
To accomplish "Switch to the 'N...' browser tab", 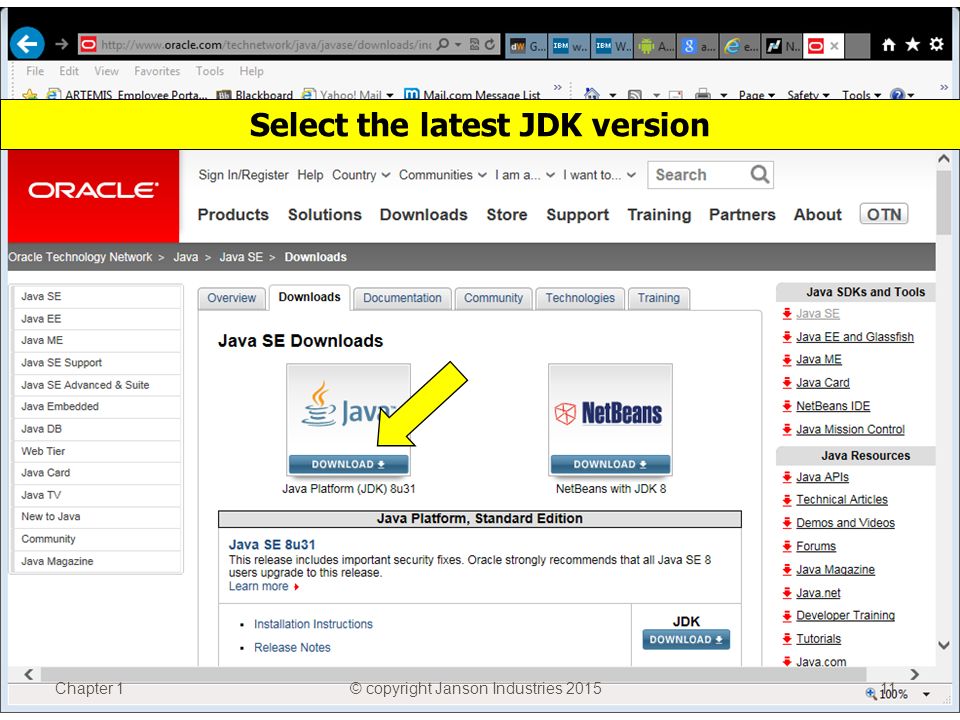I will tap(782, 46).
